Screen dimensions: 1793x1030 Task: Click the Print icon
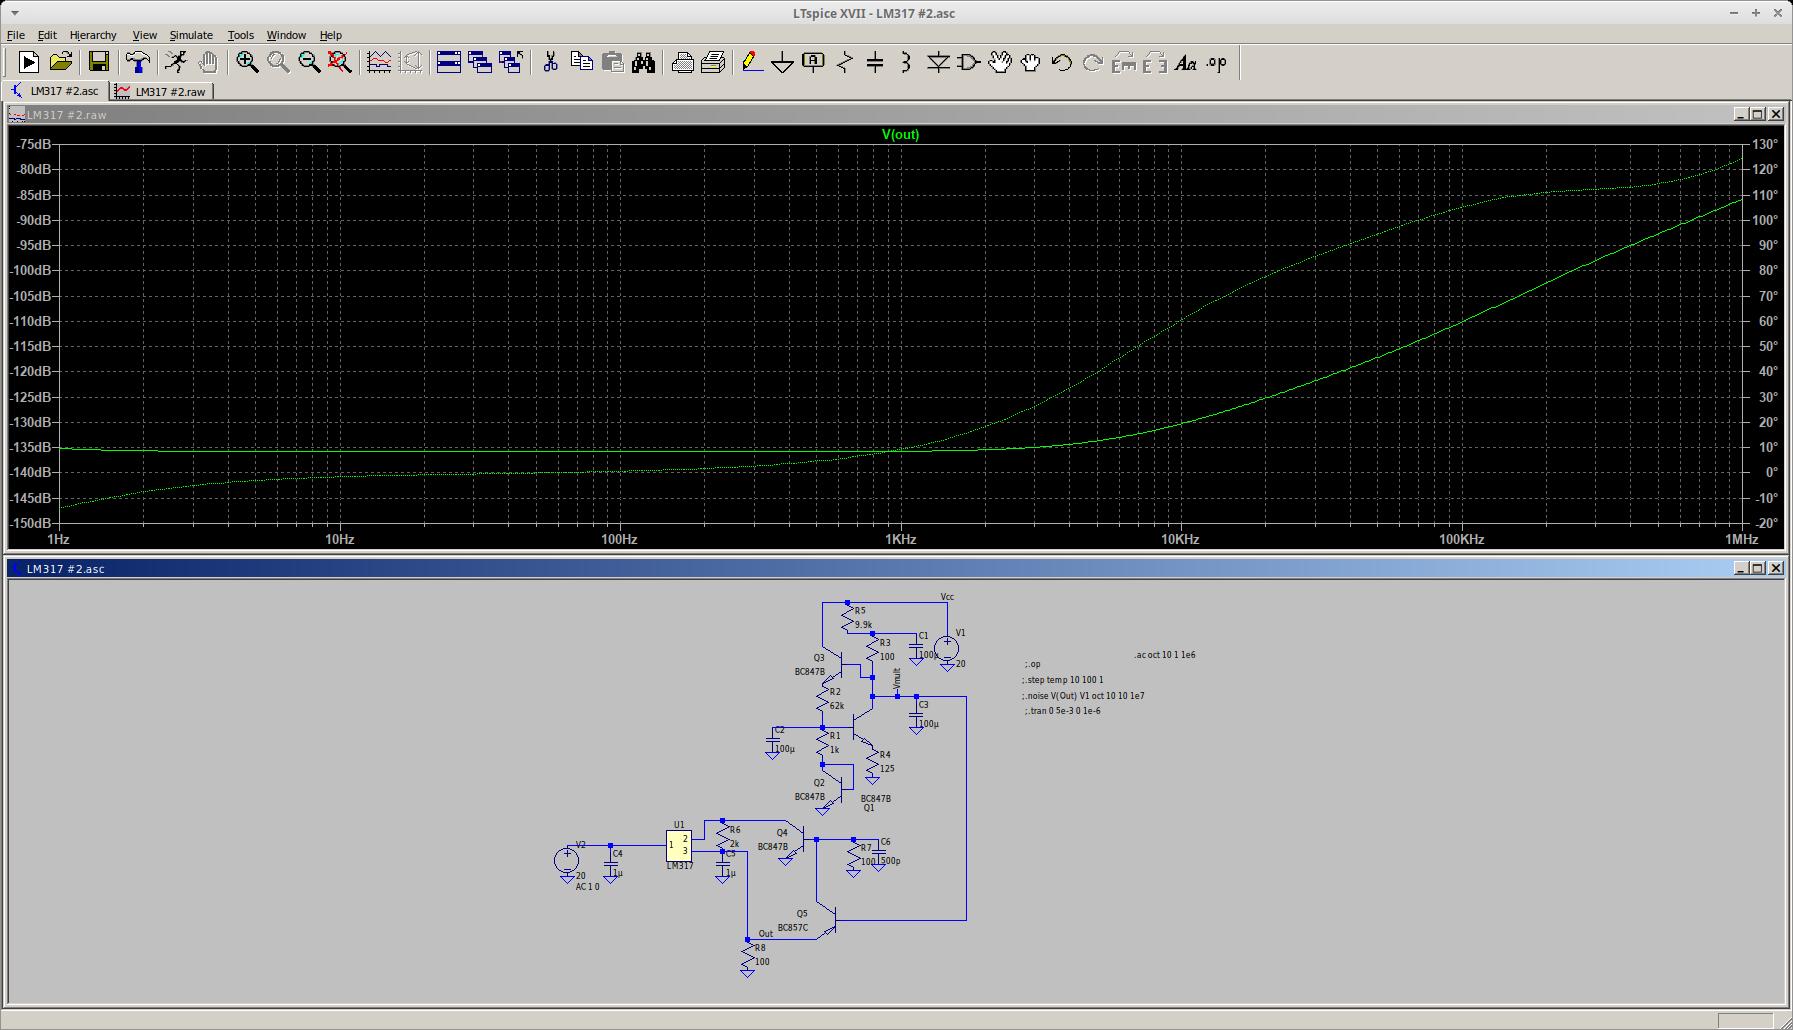713,62
